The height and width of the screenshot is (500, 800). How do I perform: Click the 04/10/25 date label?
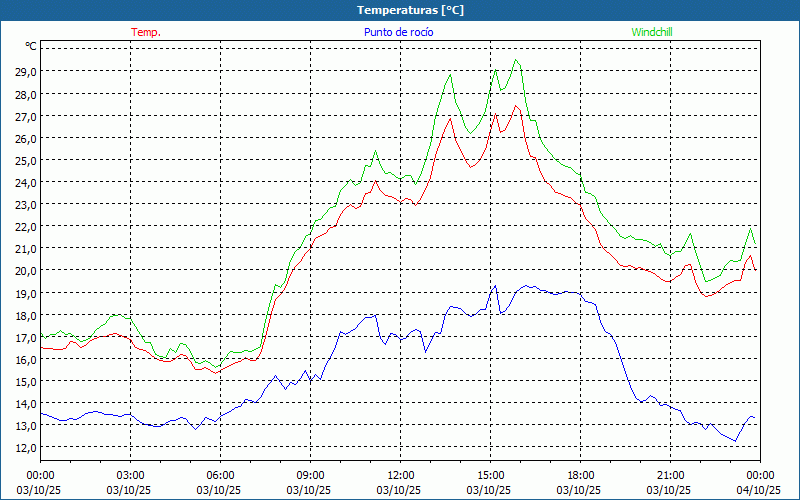(x=759, y=490)
